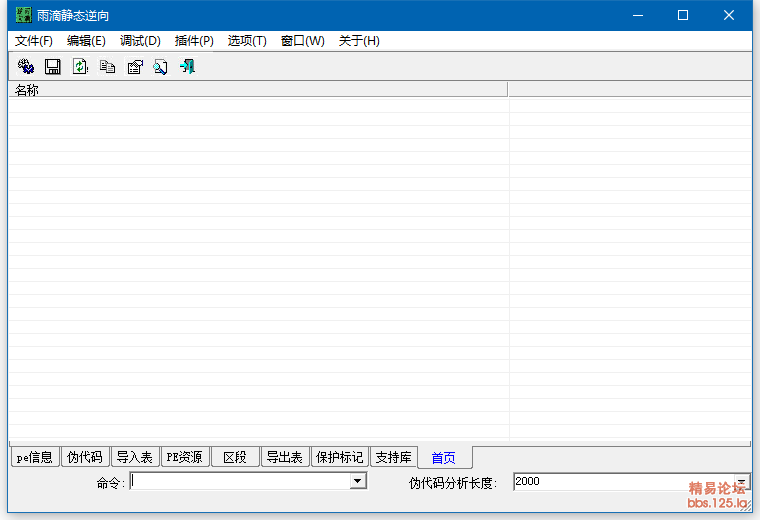Click the copy documents toolbar icon
This screenshot has width=760, height=520.
[107, 66]
